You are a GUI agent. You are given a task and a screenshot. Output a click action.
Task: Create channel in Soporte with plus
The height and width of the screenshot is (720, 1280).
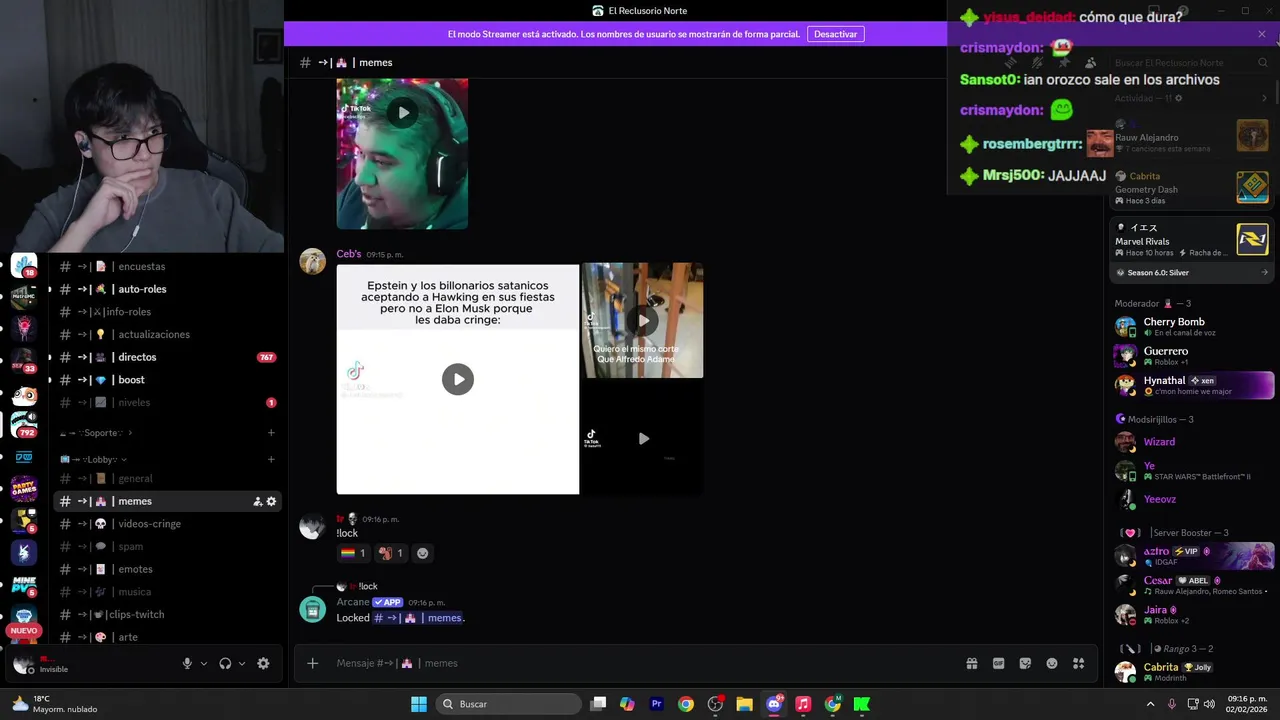[271, 433]
